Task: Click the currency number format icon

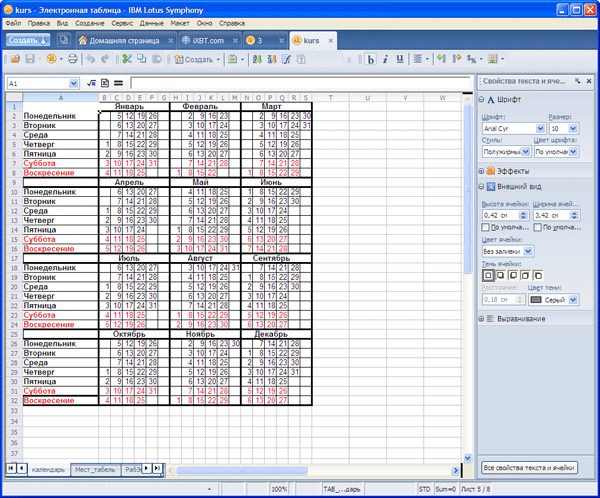Action: pyautogui.click(x=471, y=59)
